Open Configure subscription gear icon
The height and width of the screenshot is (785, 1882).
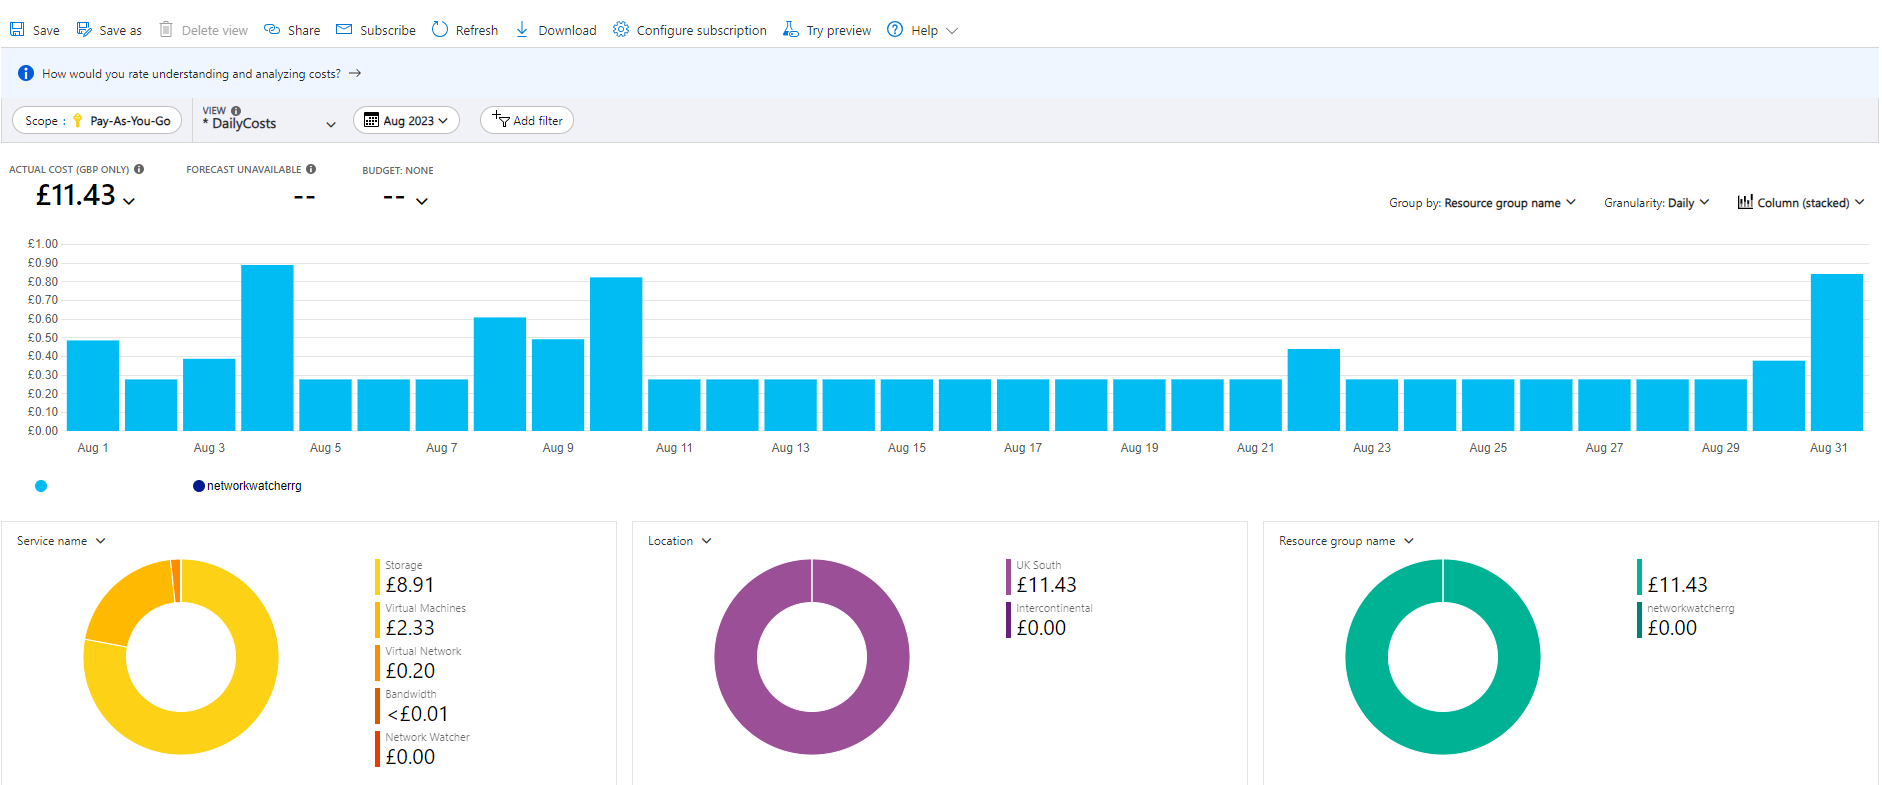pos(621,30)
